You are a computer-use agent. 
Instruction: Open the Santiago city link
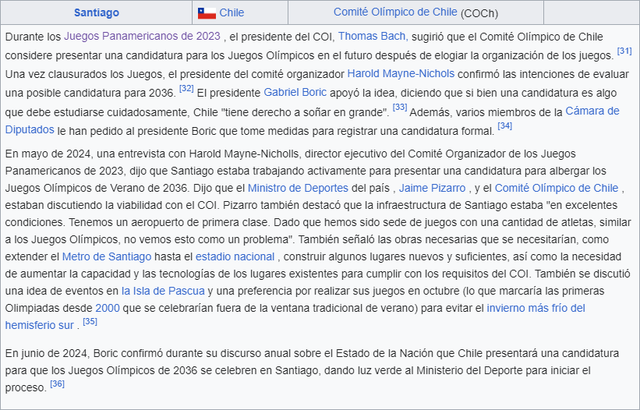coord(96,13)
